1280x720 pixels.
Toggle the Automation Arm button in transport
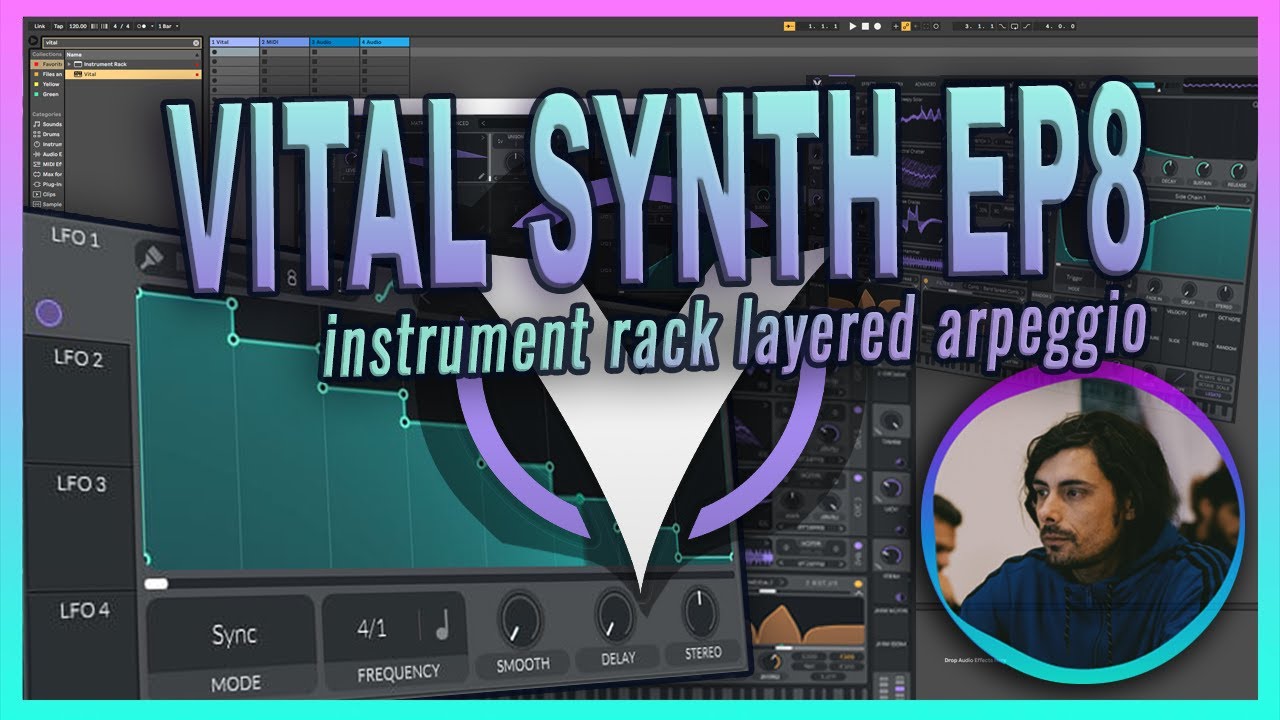pos(906,26)
